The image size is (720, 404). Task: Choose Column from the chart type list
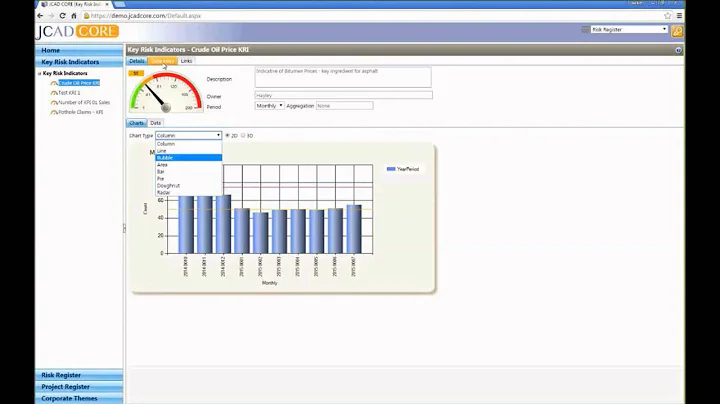pyautogui.click(x=189, y=144)
